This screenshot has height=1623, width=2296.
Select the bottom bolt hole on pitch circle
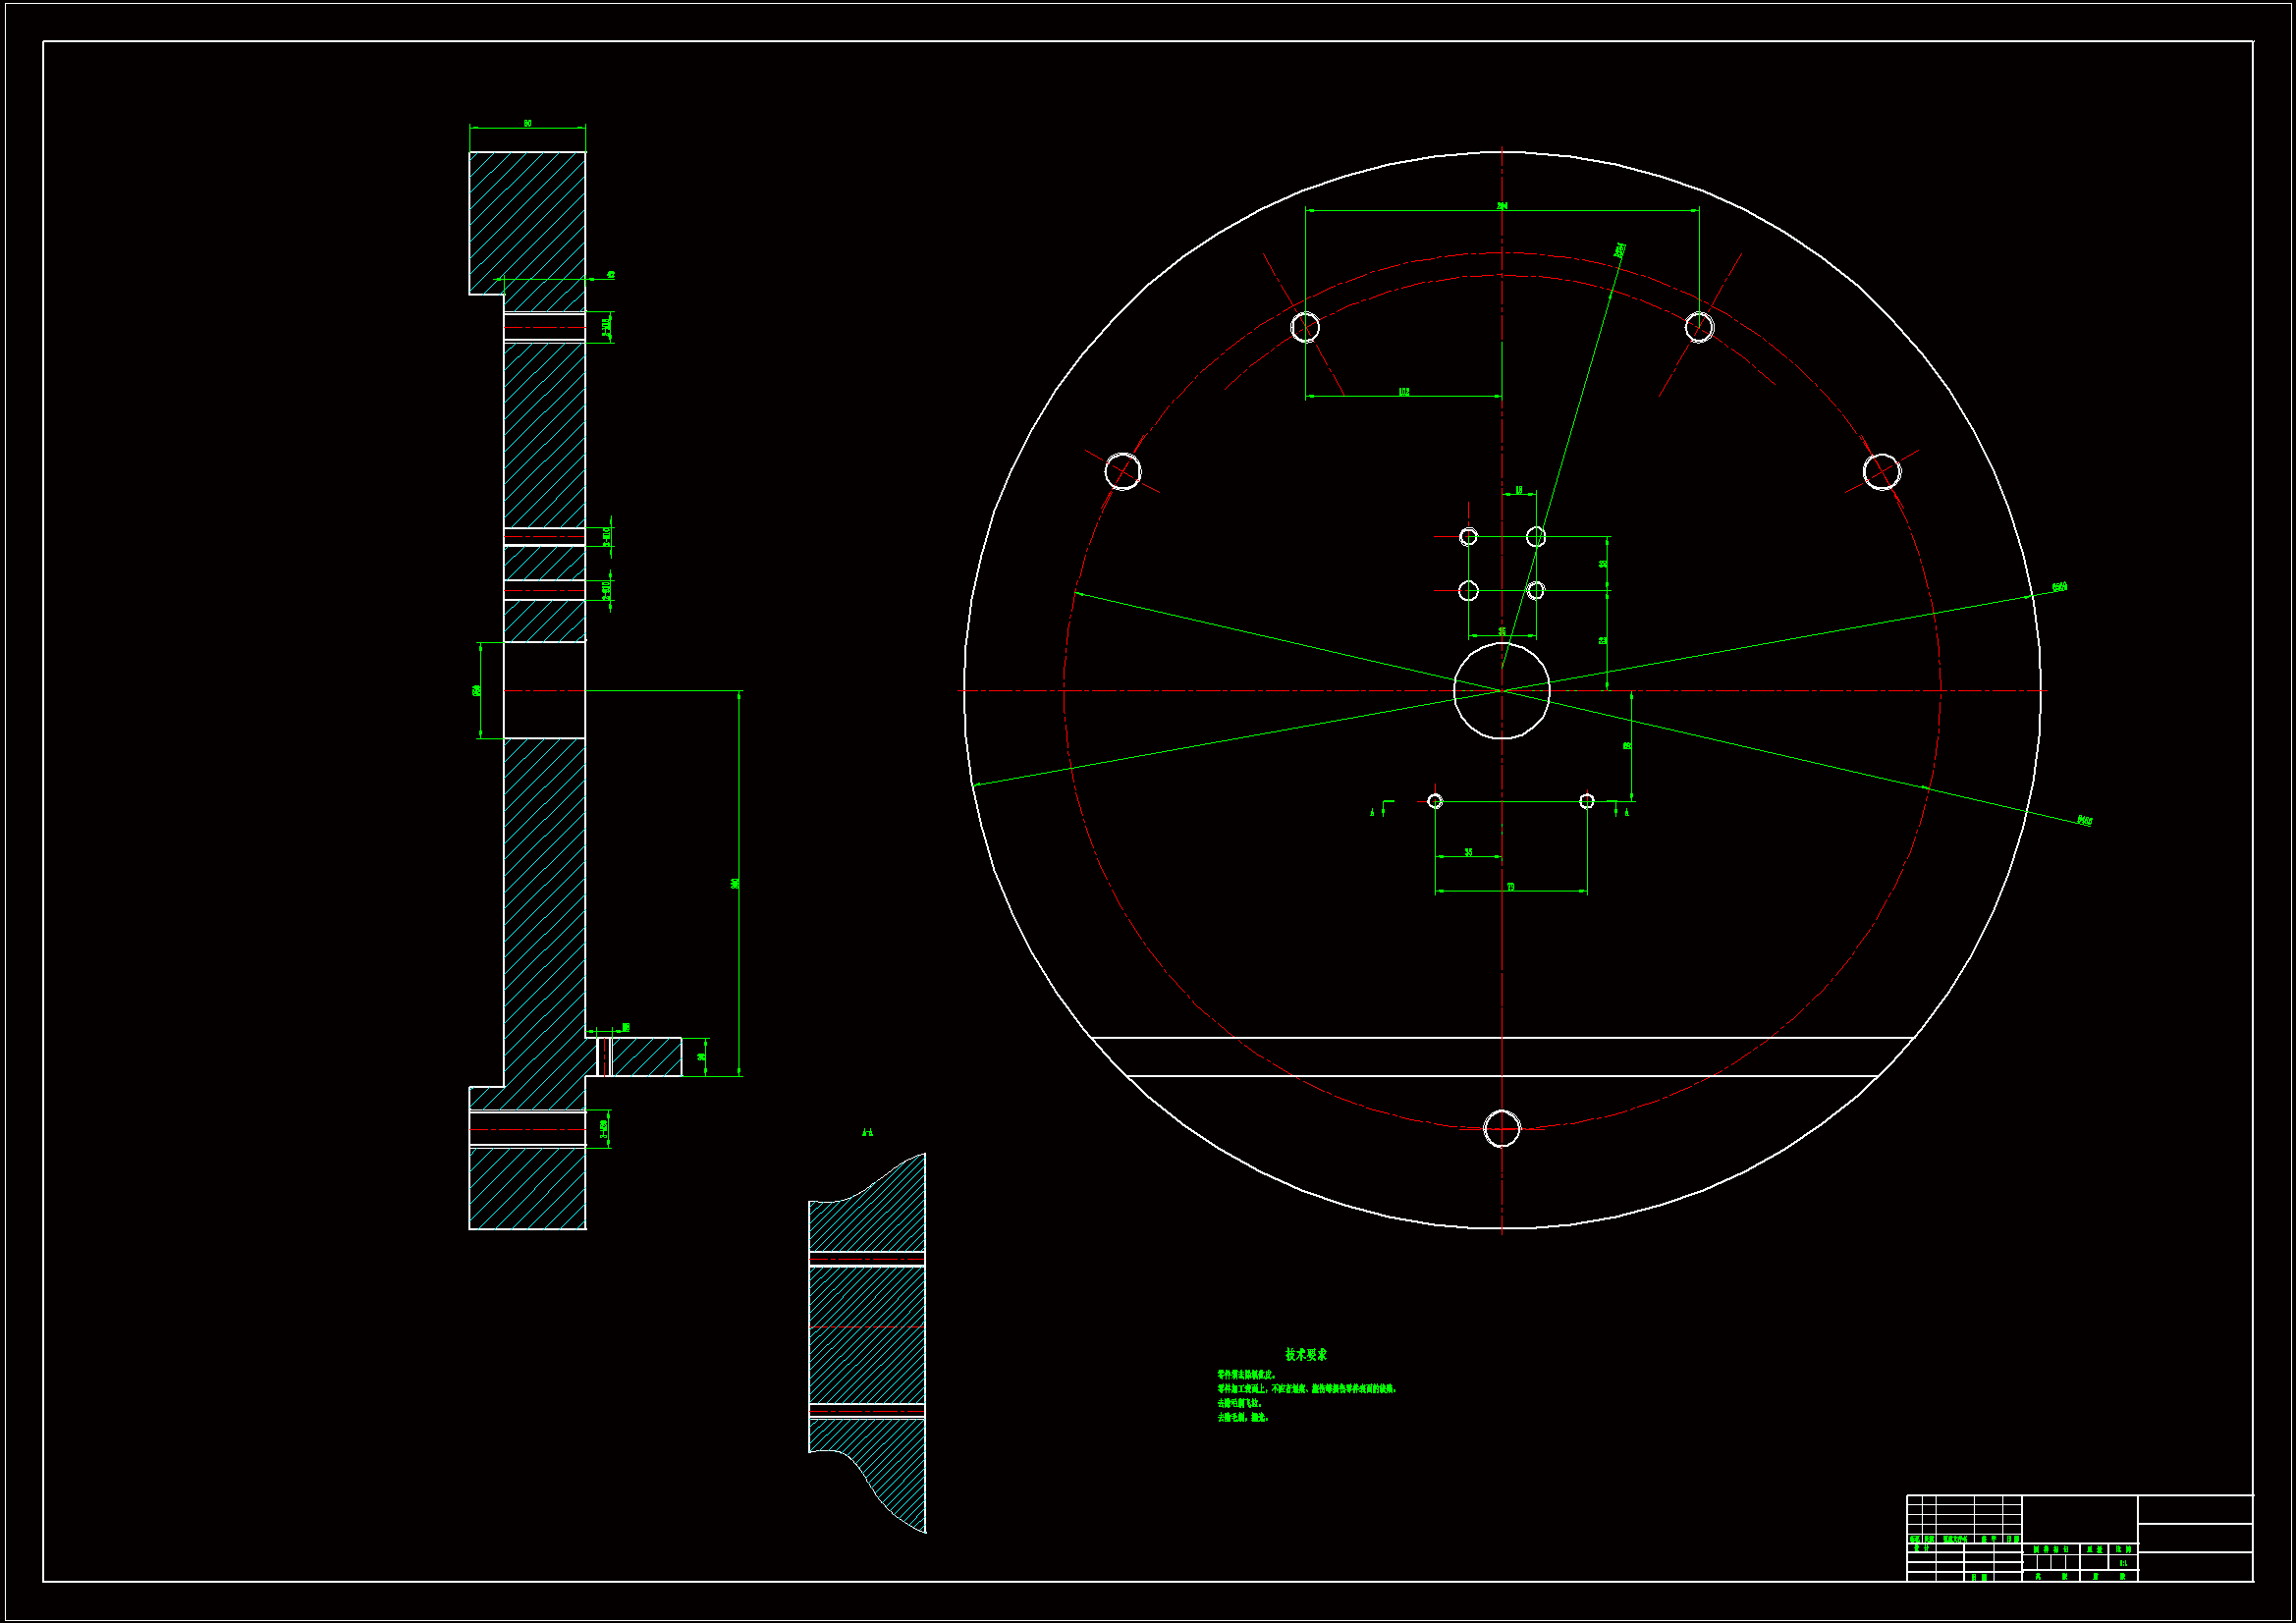tap(1501, 1129)
